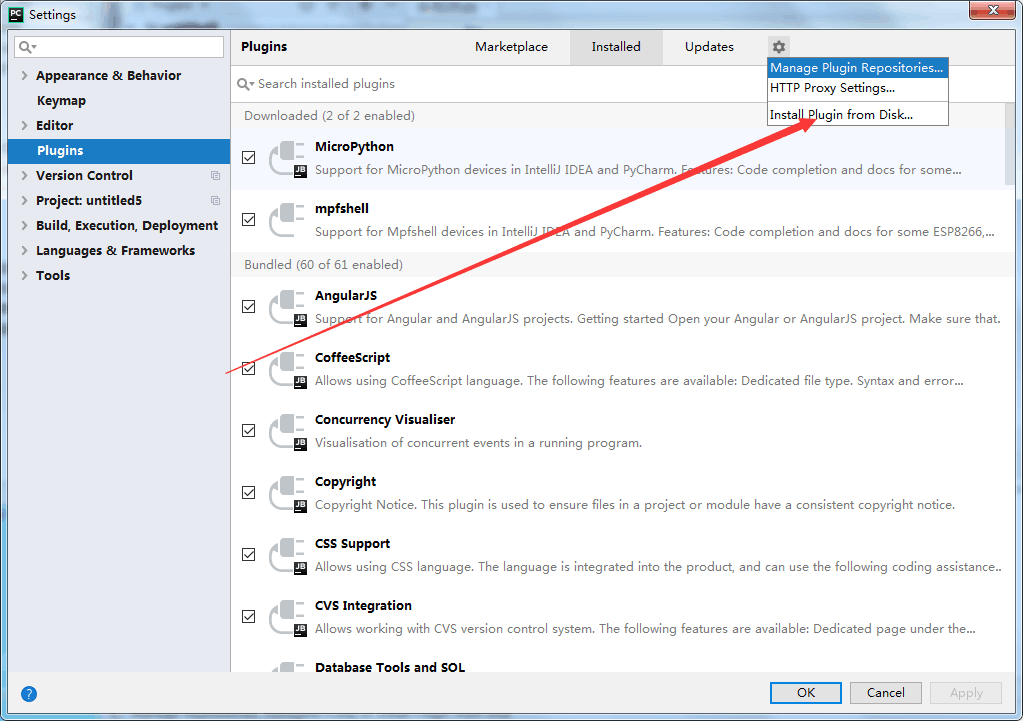This screenshot has height=721, width=1023.
Task: Expand the Appearance & Behavior tree node
Action: click(25, 76)
